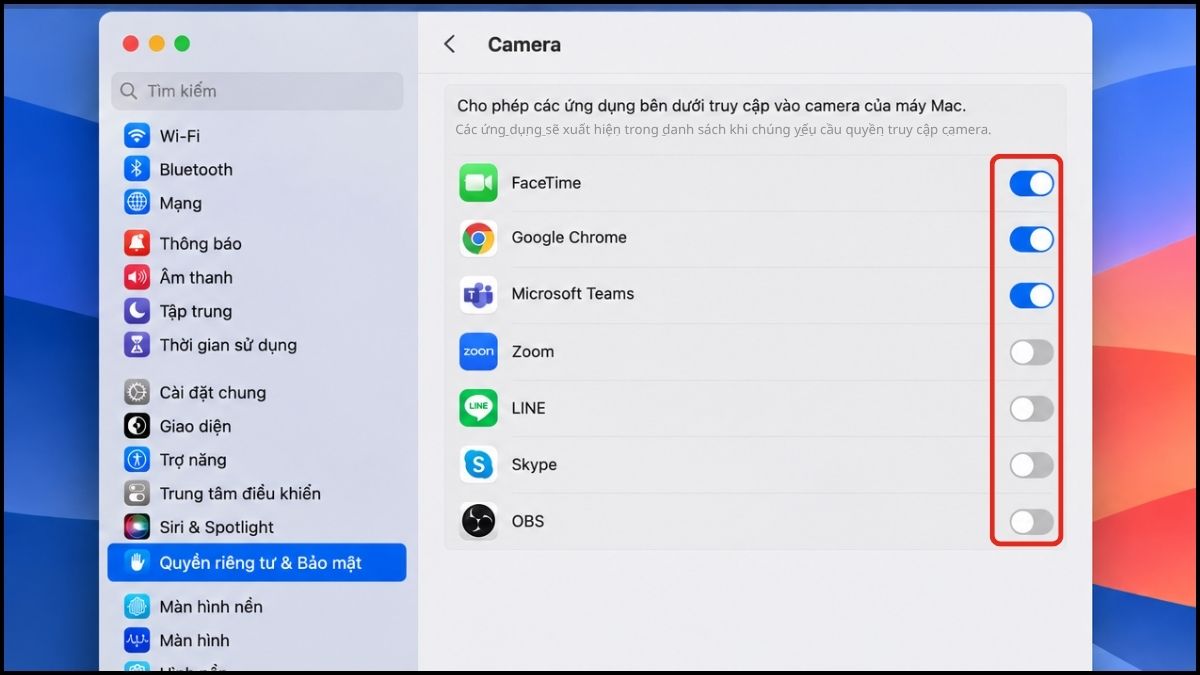Screen dimensions: 1200x675
Task: Go back using the chevron button
Action: 450,44
